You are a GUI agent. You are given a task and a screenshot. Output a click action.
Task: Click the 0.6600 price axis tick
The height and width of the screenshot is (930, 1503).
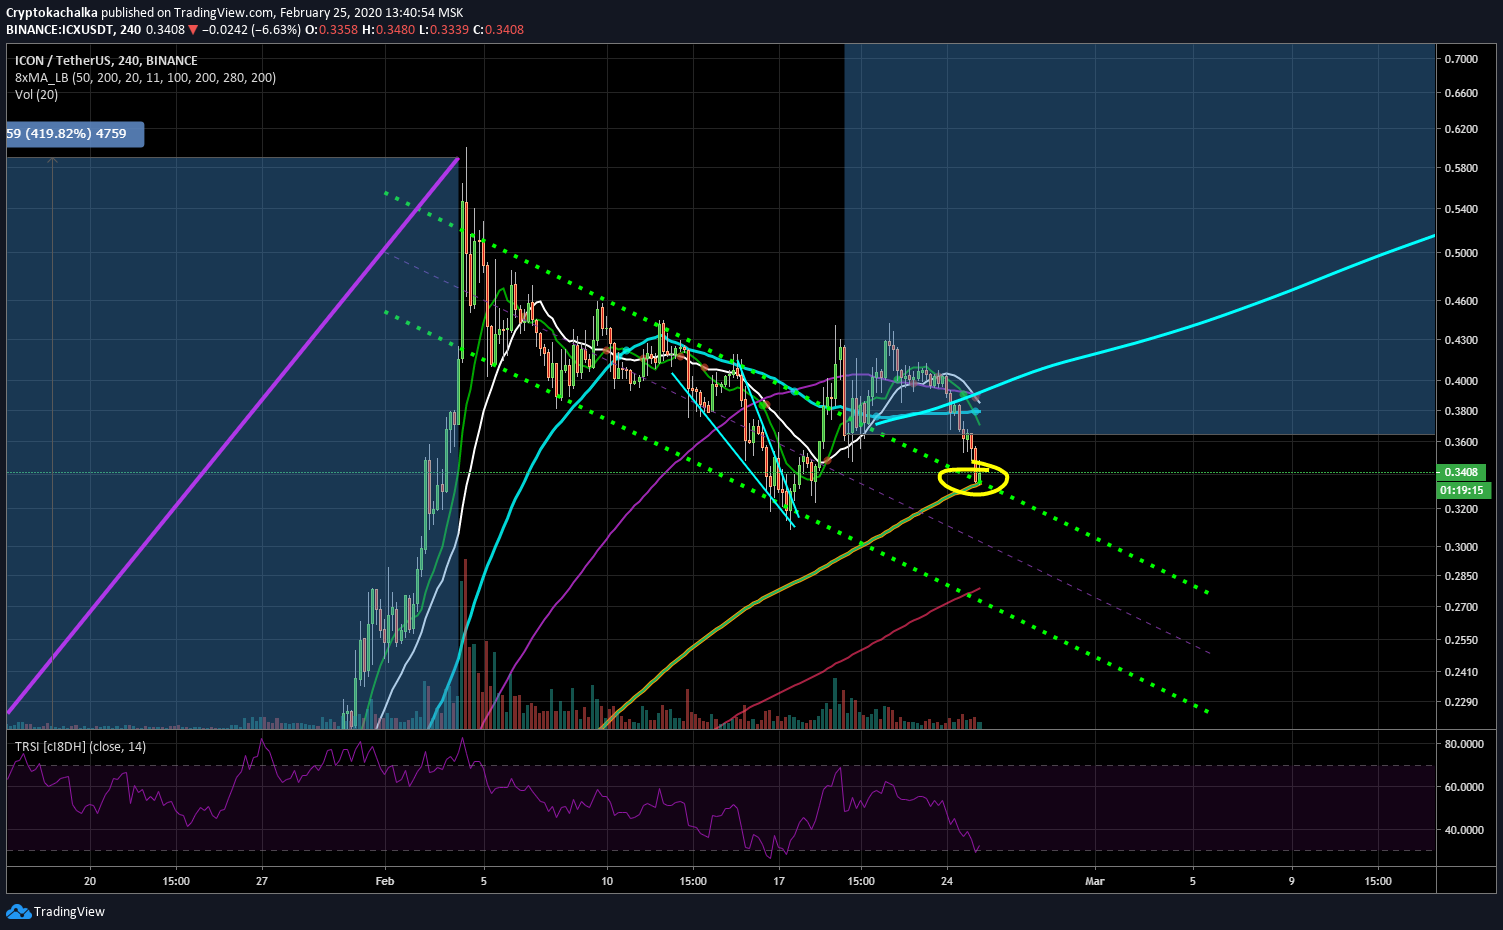pyautogui.click(x=1461, y=93)
